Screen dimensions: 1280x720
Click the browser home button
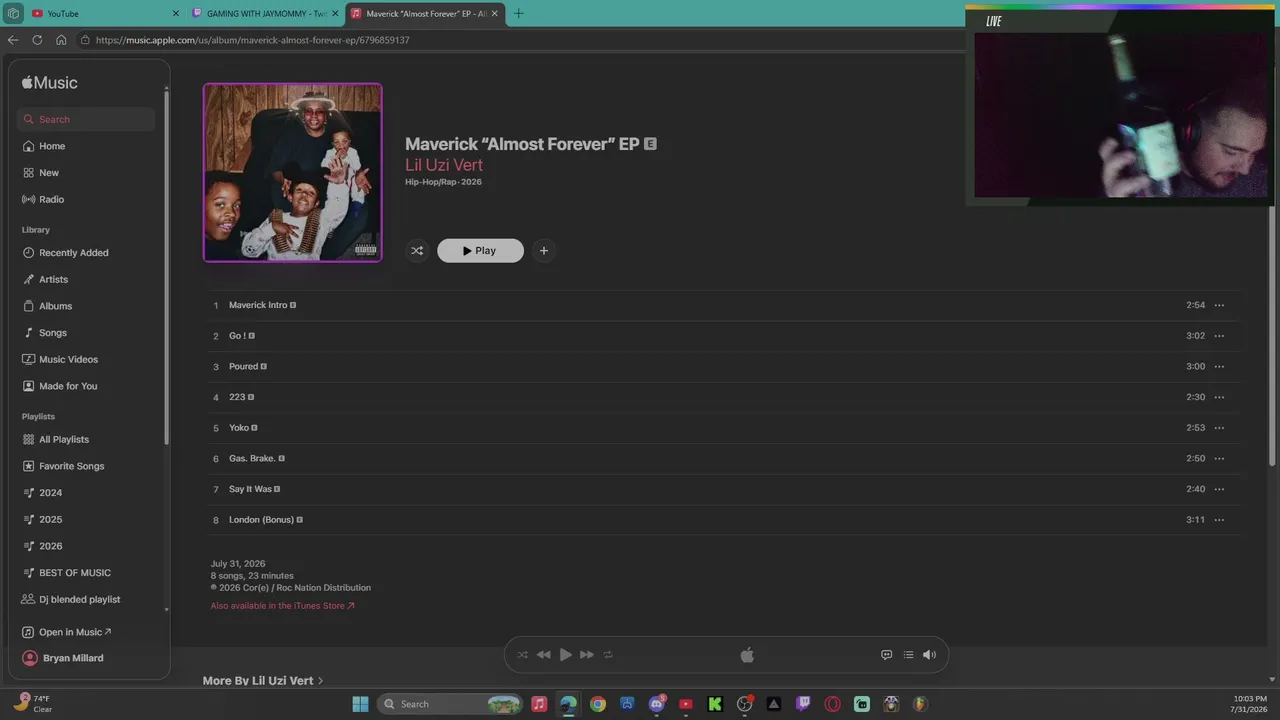(61, 40)
